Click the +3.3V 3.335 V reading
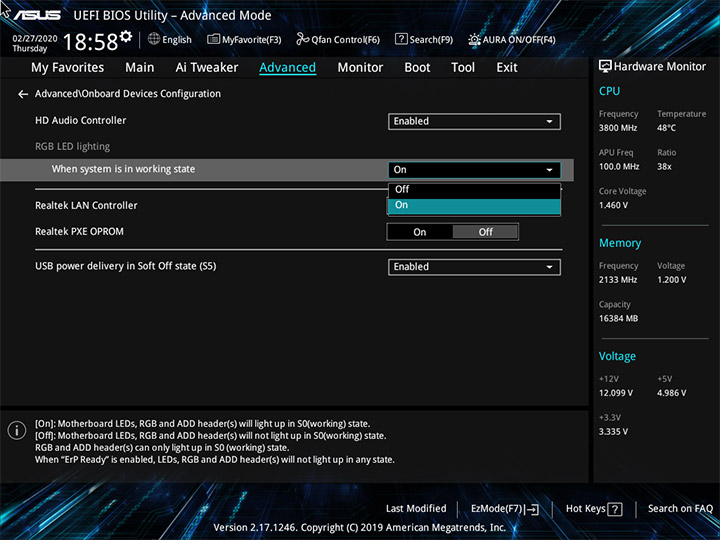Image resolution: width=720 pixels, height=540 pixels. (x=613, y=432)
